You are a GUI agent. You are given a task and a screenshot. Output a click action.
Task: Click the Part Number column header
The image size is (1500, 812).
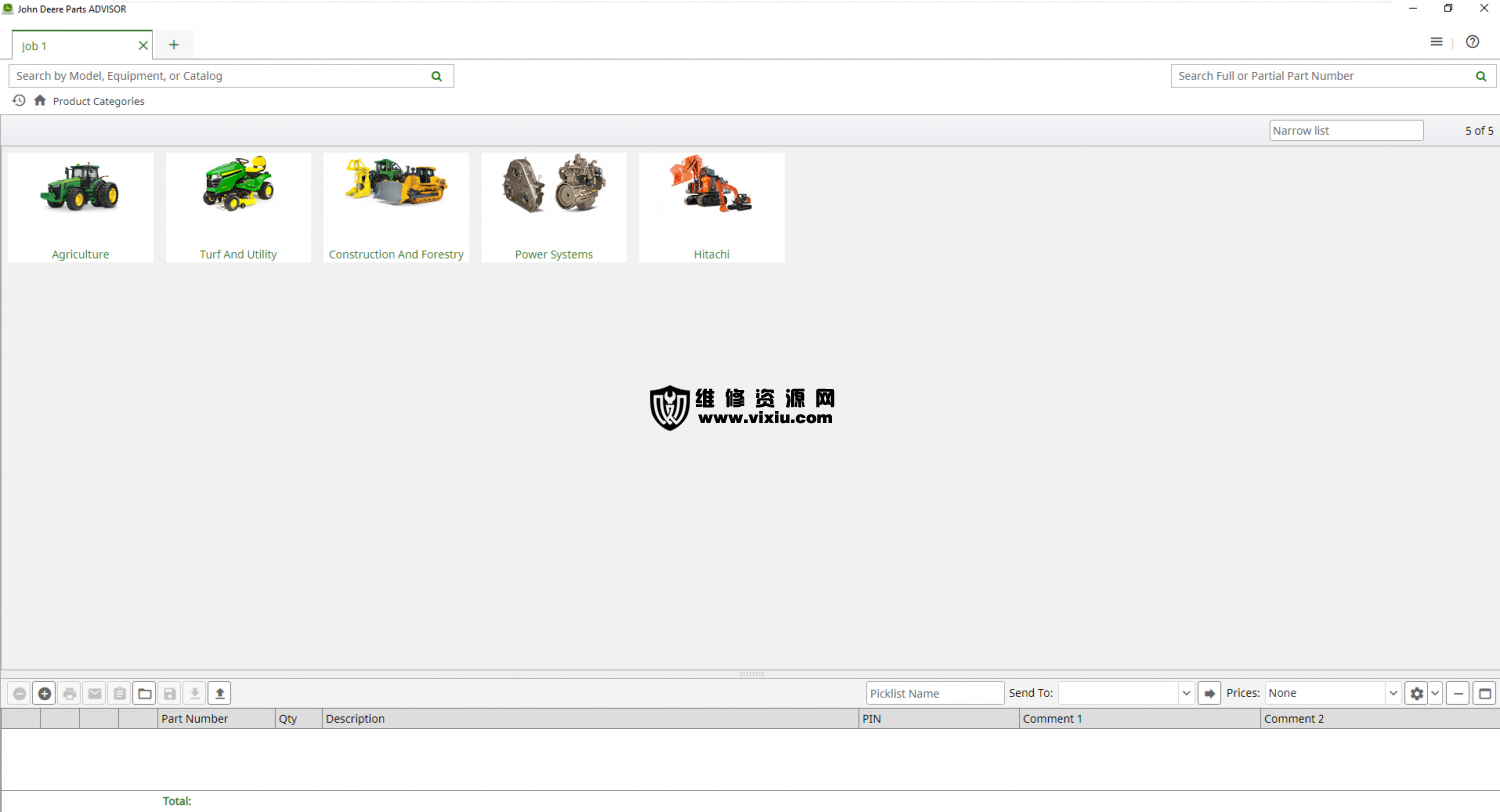tap(216, 719)
